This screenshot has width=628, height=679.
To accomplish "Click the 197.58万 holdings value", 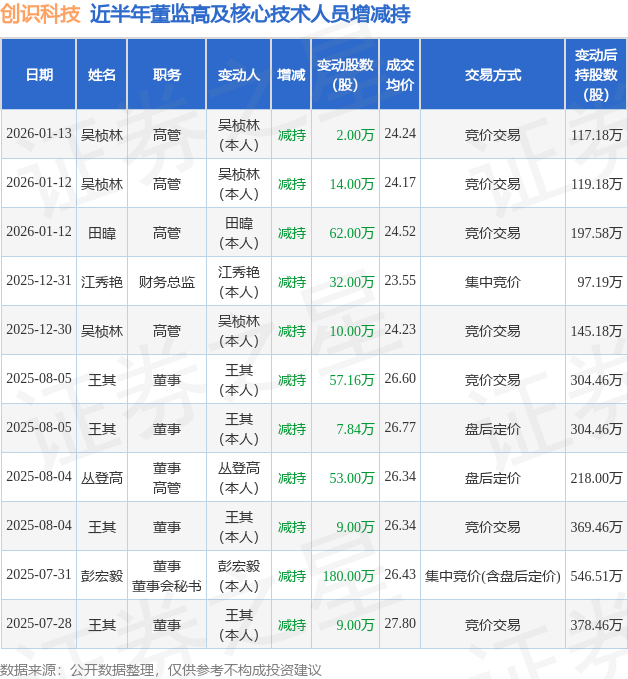I will click(596, 233).
